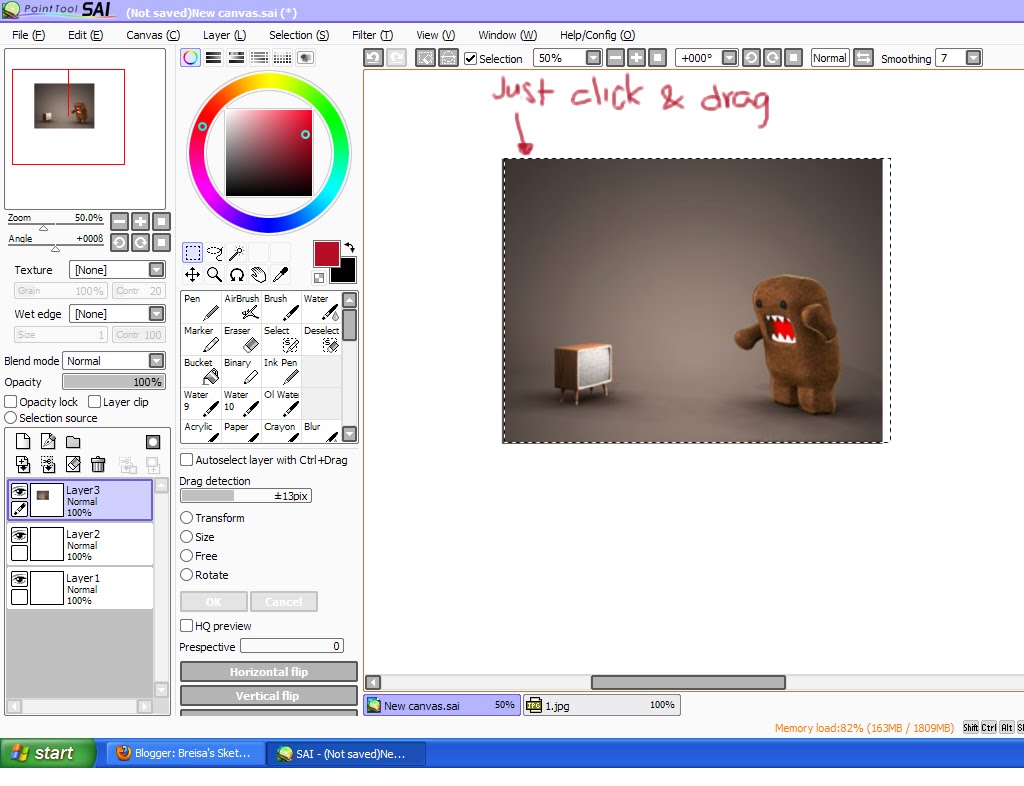This screenshot has width=1024, height=786.
Task: Open the Blogger taskbar button
Action: 185,753
